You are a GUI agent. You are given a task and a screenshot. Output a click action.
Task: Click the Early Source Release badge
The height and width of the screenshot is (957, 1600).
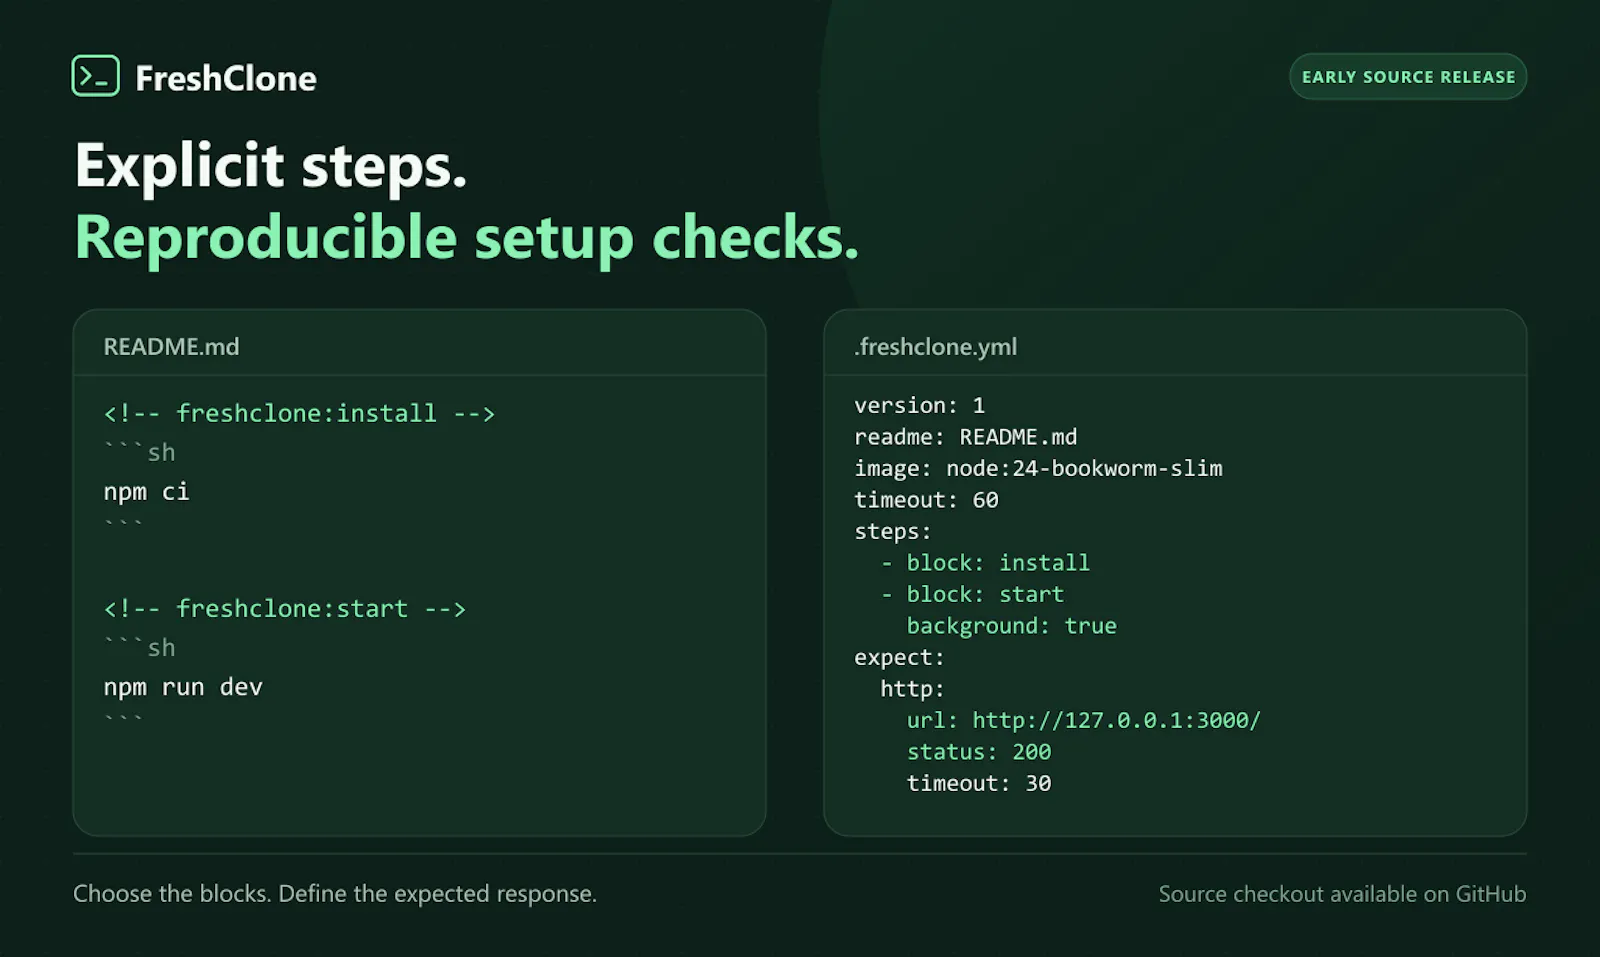click(x=1408, y=77)
